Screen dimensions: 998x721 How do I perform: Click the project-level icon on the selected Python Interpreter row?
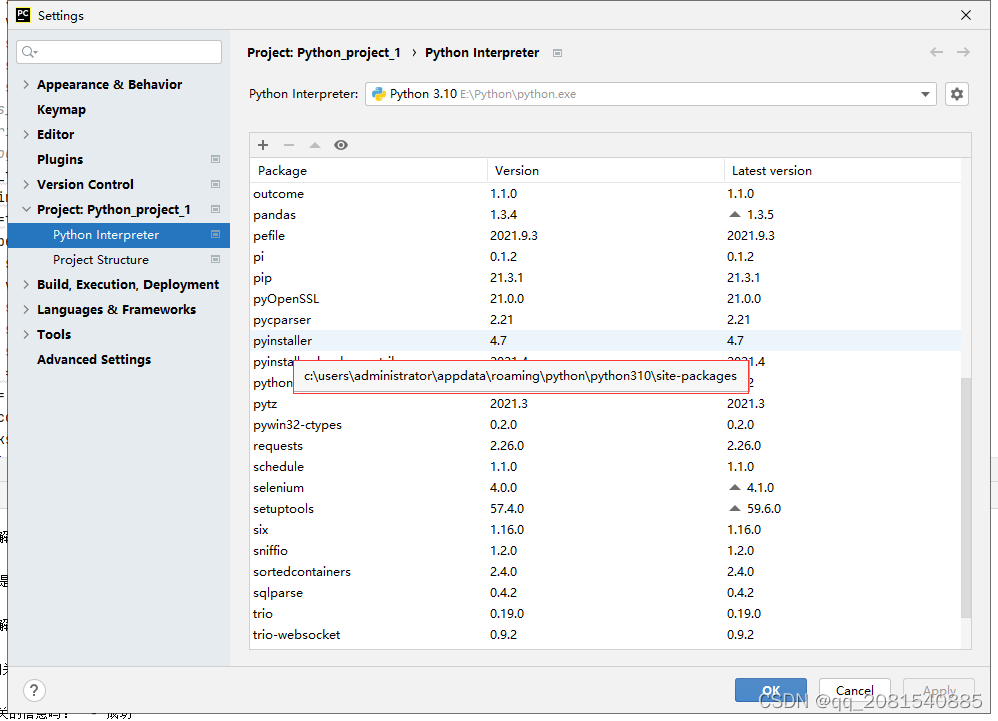click(x=215, y=235)
